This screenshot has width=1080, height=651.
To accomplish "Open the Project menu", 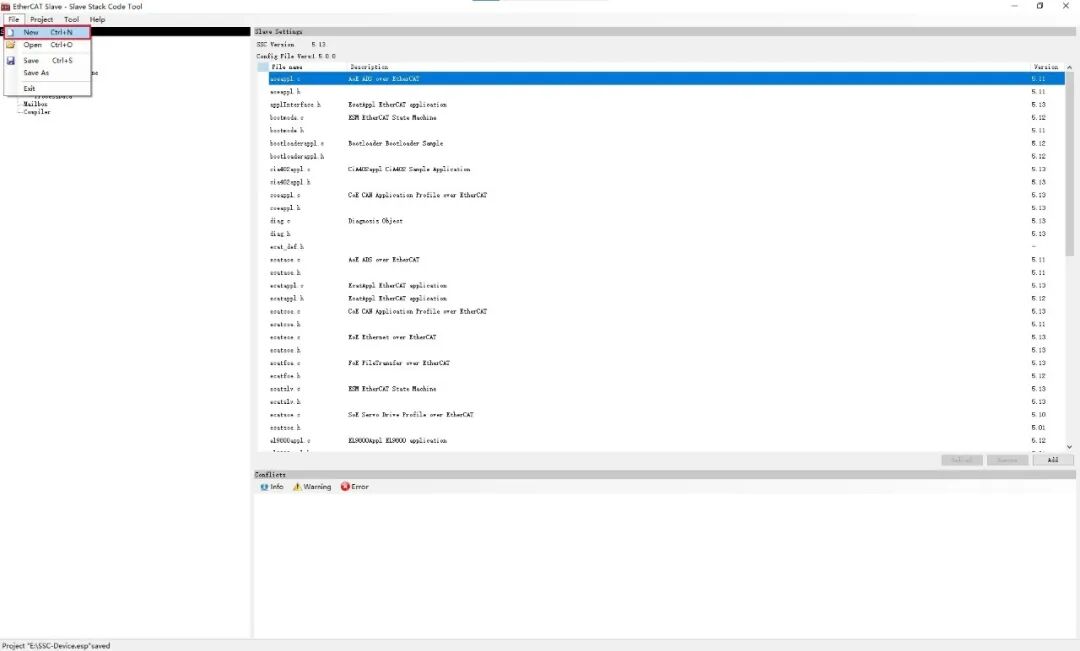I will pyautogui.click(x=41, y=19).
